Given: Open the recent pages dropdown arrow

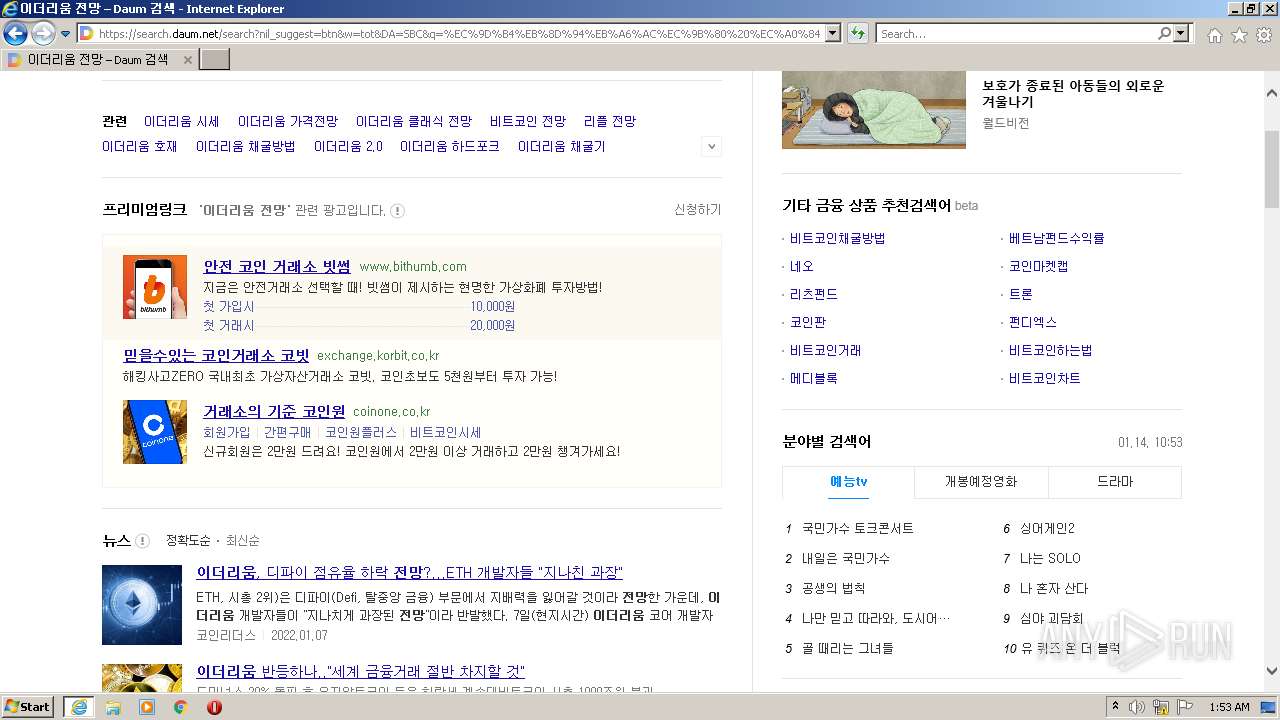Looking at the screenshot, I should [x=66, y=33].
